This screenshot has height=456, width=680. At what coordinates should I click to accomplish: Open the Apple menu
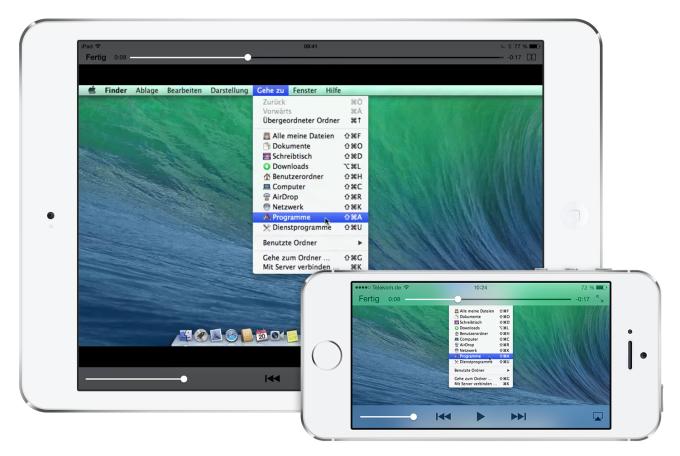coord(92,90)
